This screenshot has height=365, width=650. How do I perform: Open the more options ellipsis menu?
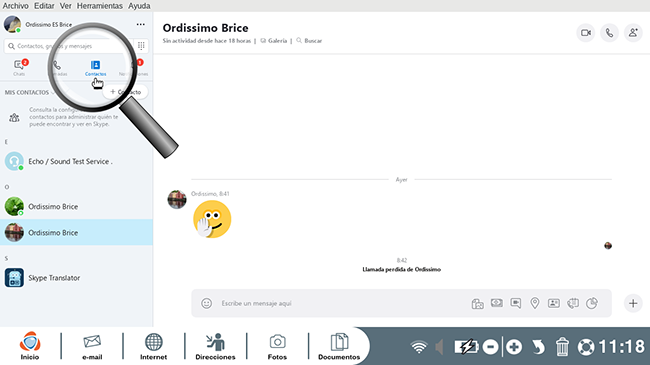click(141, 24)
